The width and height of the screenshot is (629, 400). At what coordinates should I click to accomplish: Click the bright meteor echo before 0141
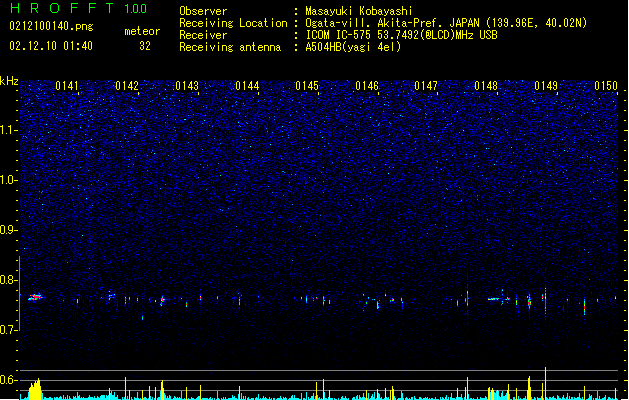click(x=35, y=297)
